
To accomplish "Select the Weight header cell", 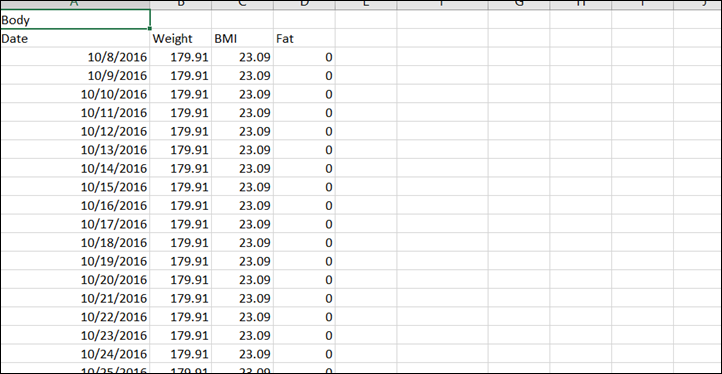I will [181, 39].
